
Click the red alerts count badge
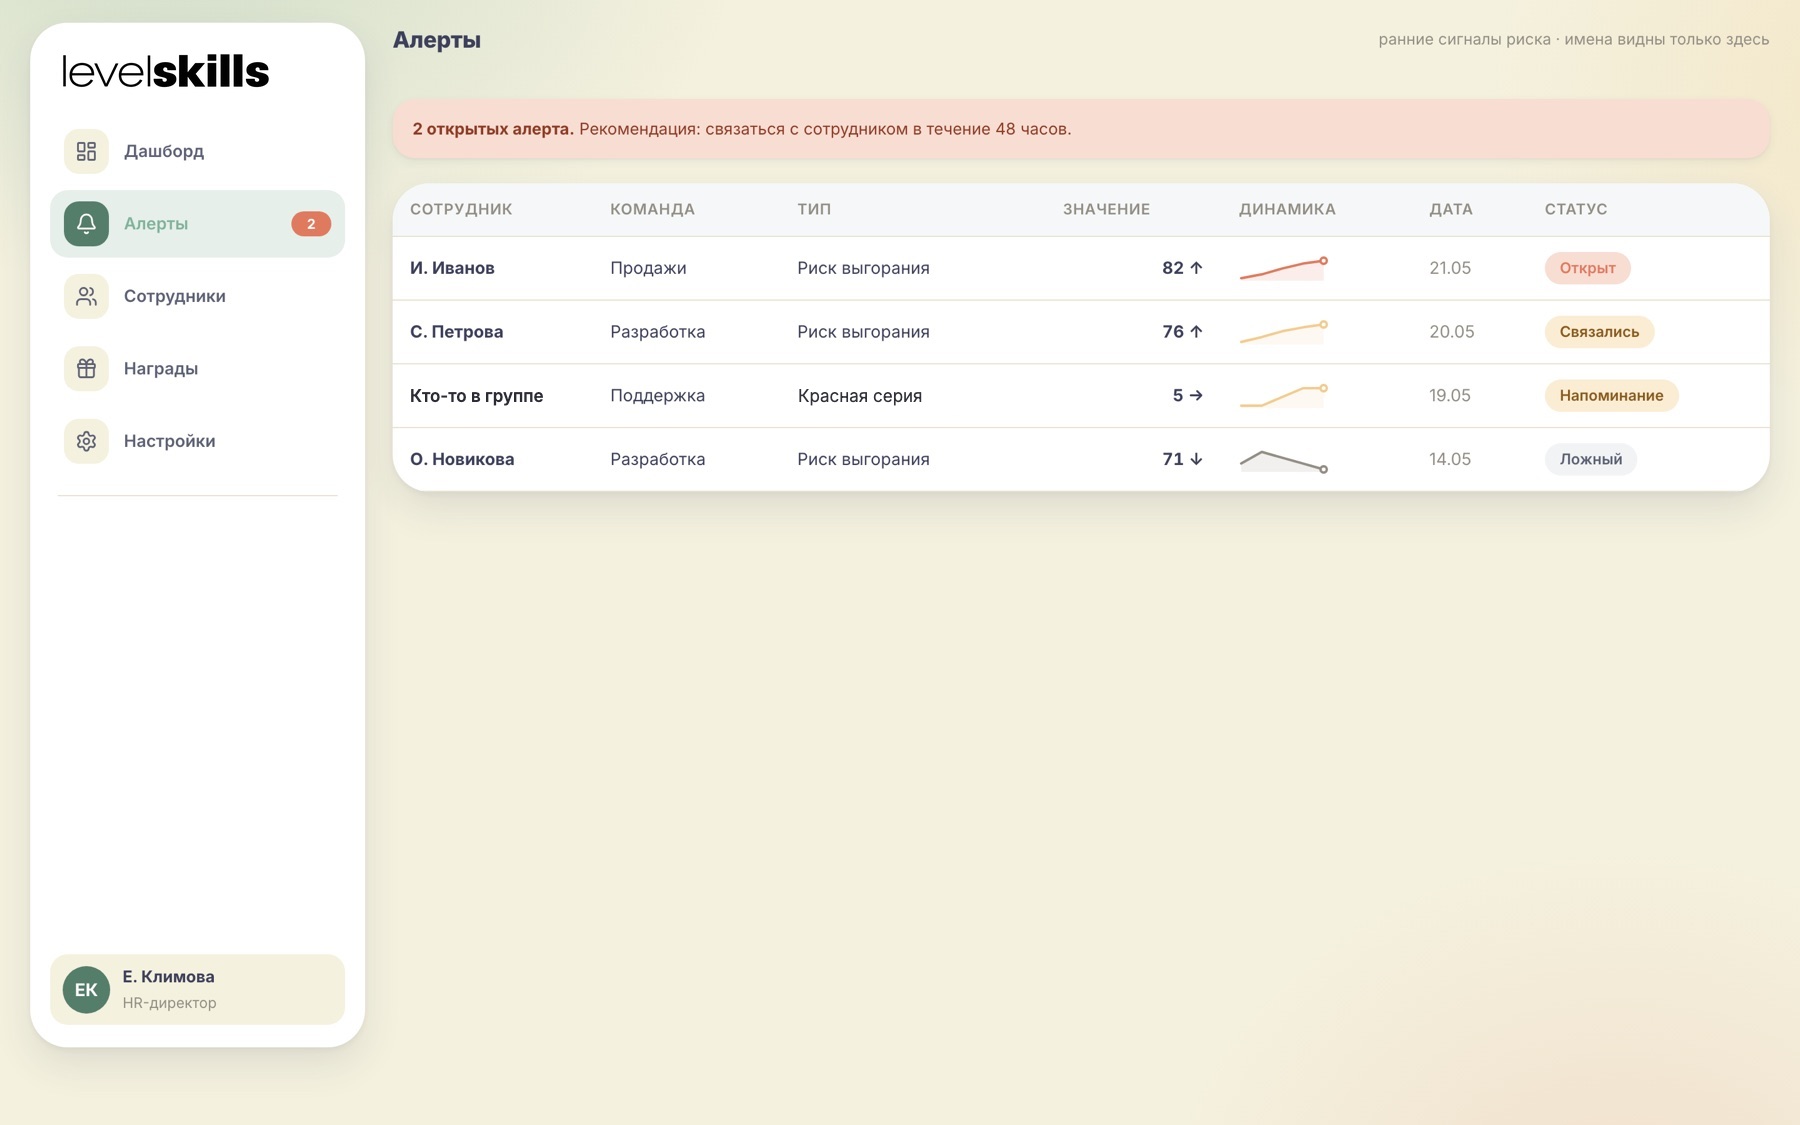click(311, 224)
